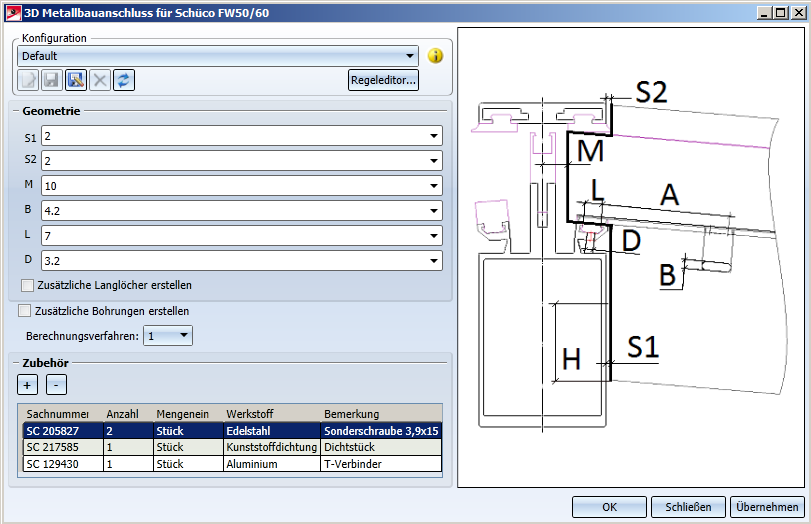Screen dimensions: 811x524
Task: Enable Zusätzliche Langlöcher erstellen checkbox
Action: [x=28, y=285]
